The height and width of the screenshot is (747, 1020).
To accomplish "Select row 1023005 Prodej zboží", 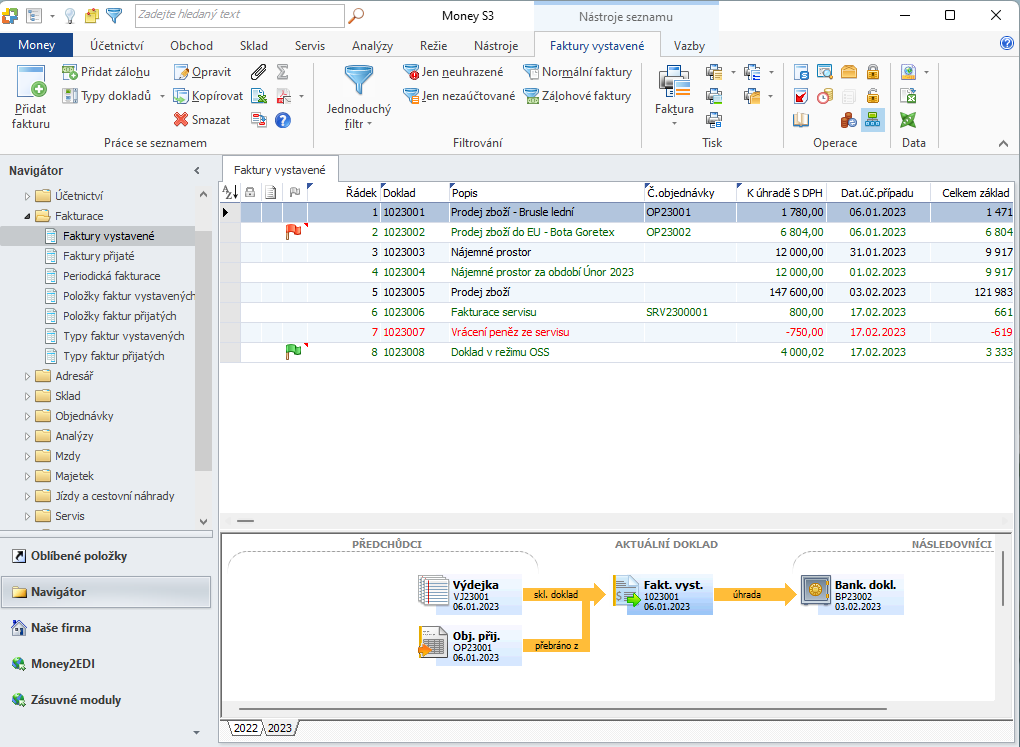I will pyautogui.click(x=617, y=292).
